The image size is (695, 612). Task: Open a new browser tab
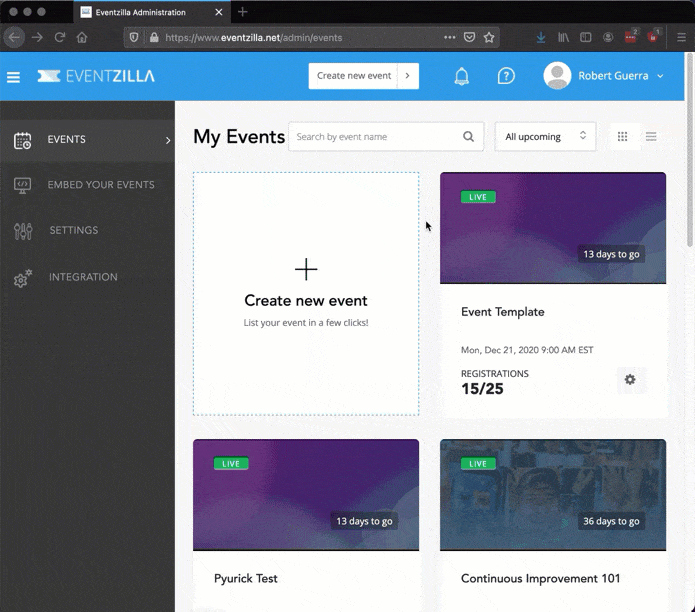(x=242, y=12)
